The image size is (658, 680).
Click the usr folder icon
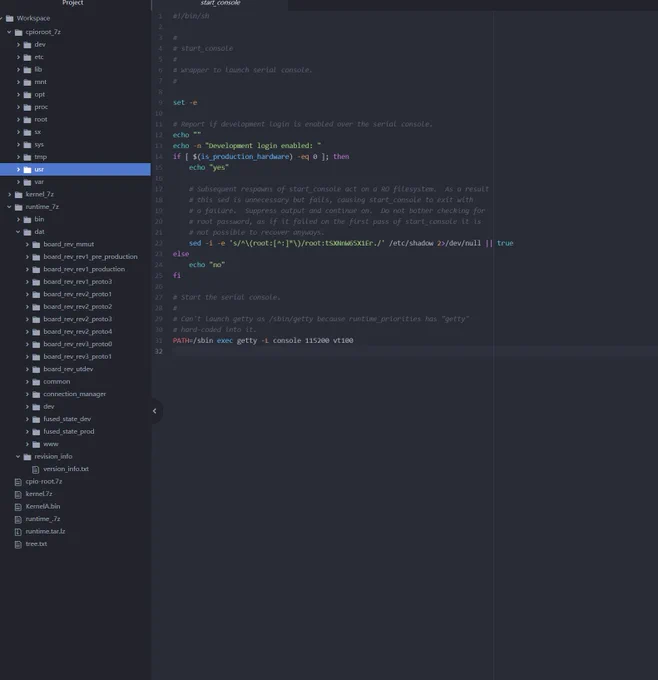point(27,170)
